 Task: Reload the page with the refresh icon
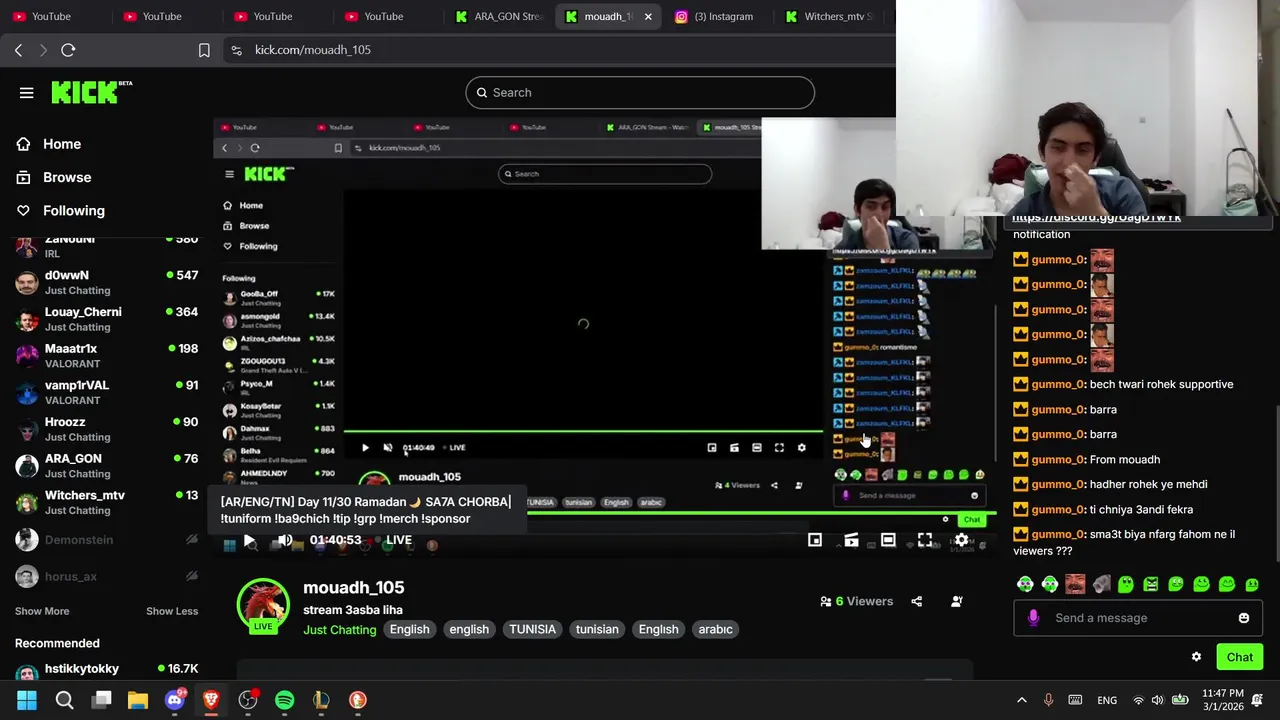click(x=68, y=50)
